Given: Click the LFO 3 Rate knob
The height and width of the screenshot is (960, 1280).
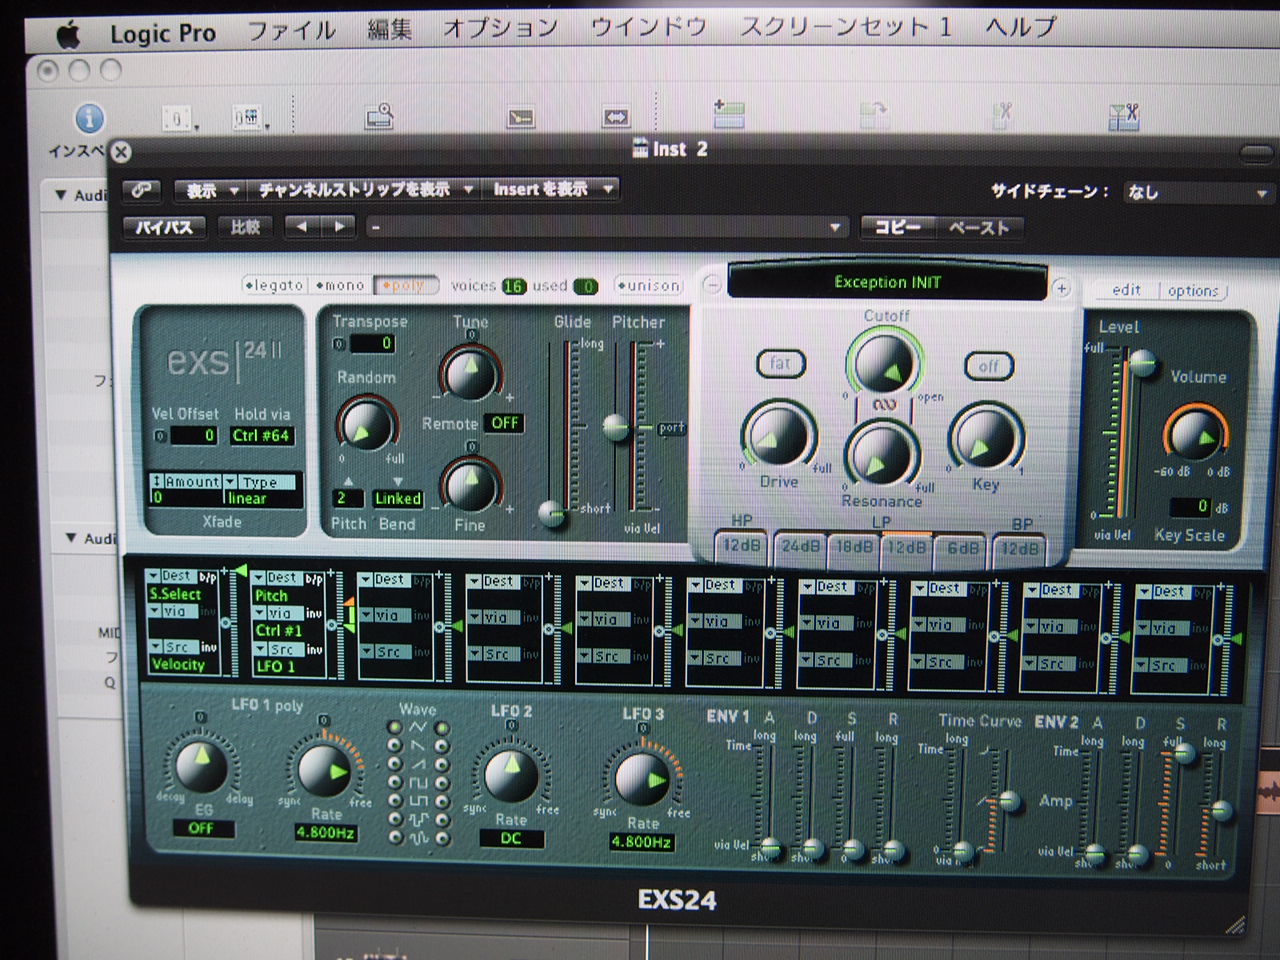Looking at the screenshot, I should click(x=641, y=779).
